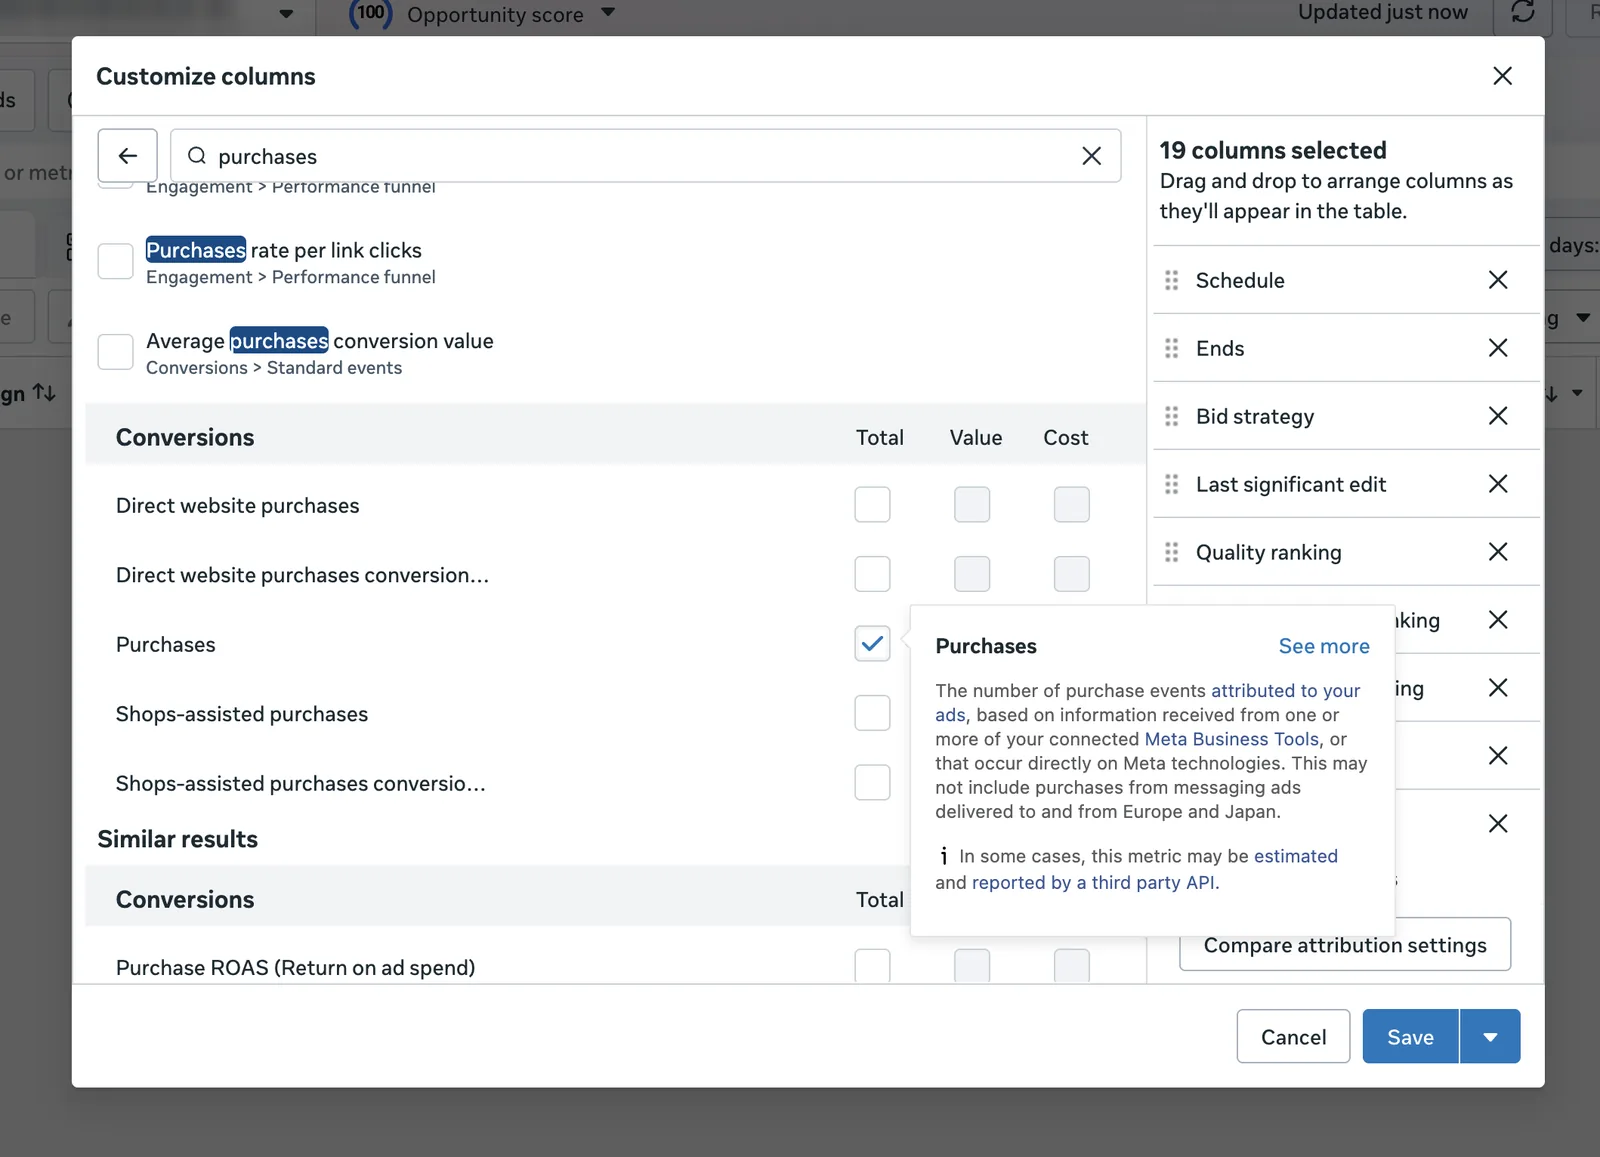Click the Opportunity score 100 badge
The width and height of the screenshot is (1600, 1157).
click(x=370, y=13)
